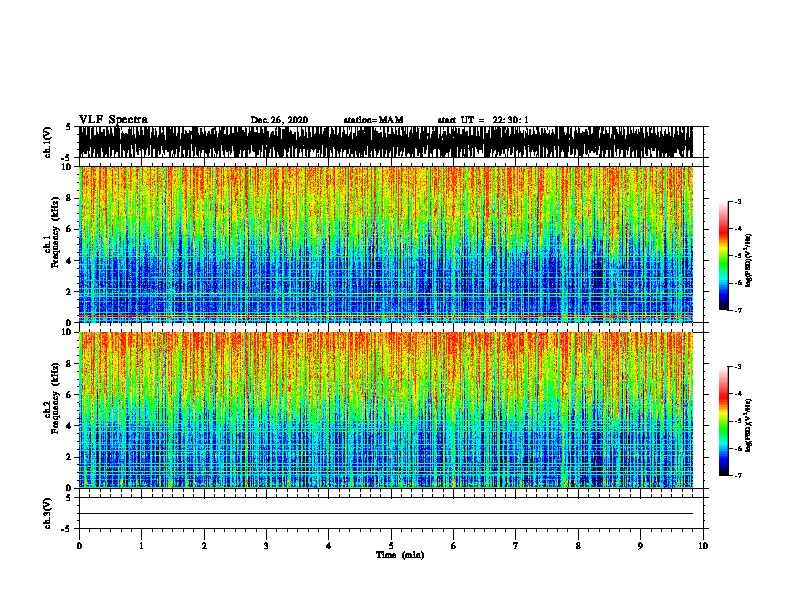This screenshot has height=612, width=792.
Task: Click the ch.1 spectrogram plot
Action: [386, 244]
